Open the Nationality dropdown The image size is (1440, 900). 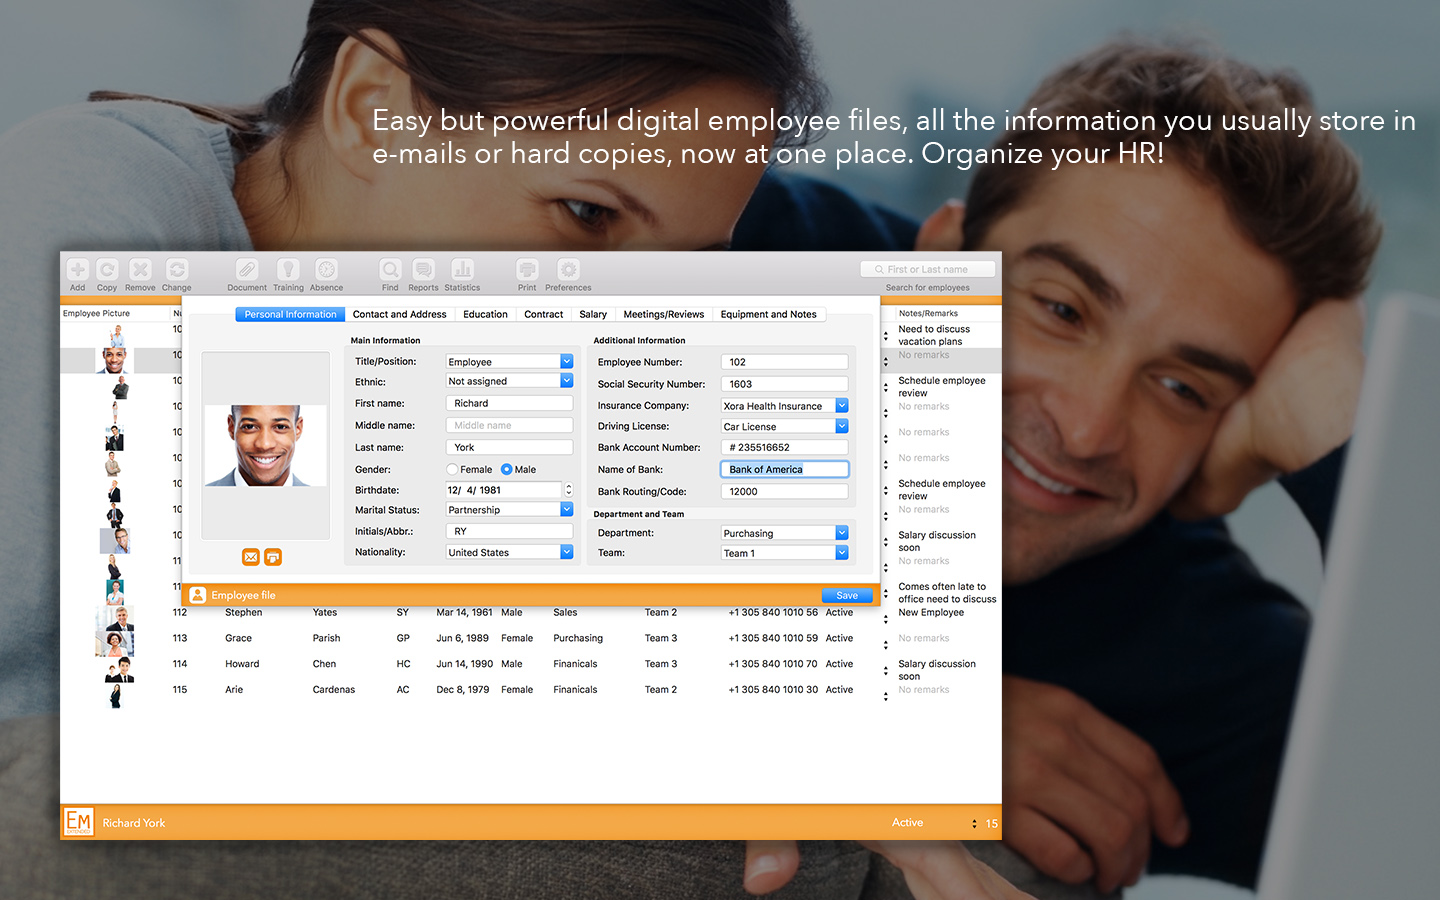coord(509,552)
